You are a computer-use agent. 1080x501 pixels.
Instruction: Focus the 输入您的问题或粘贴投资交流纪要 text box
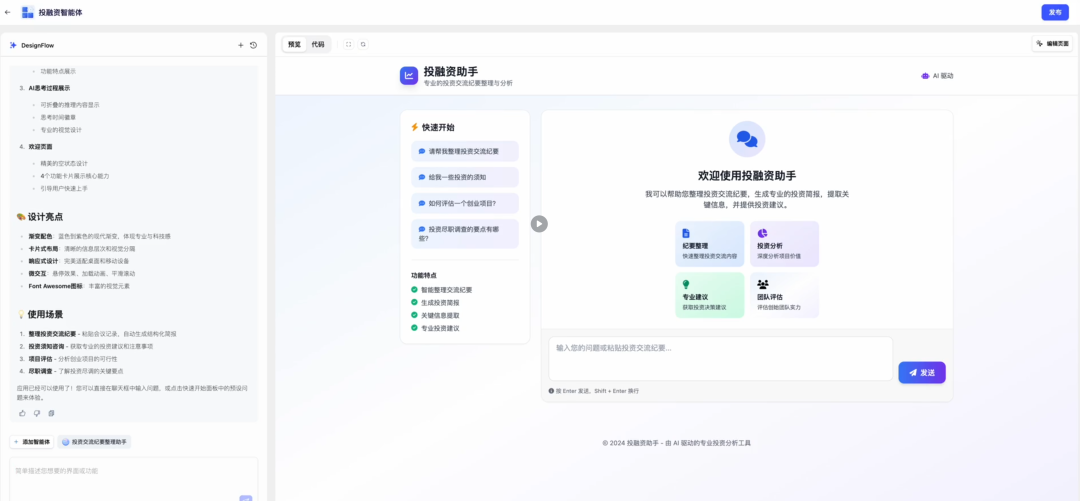(x=720, y=358)
